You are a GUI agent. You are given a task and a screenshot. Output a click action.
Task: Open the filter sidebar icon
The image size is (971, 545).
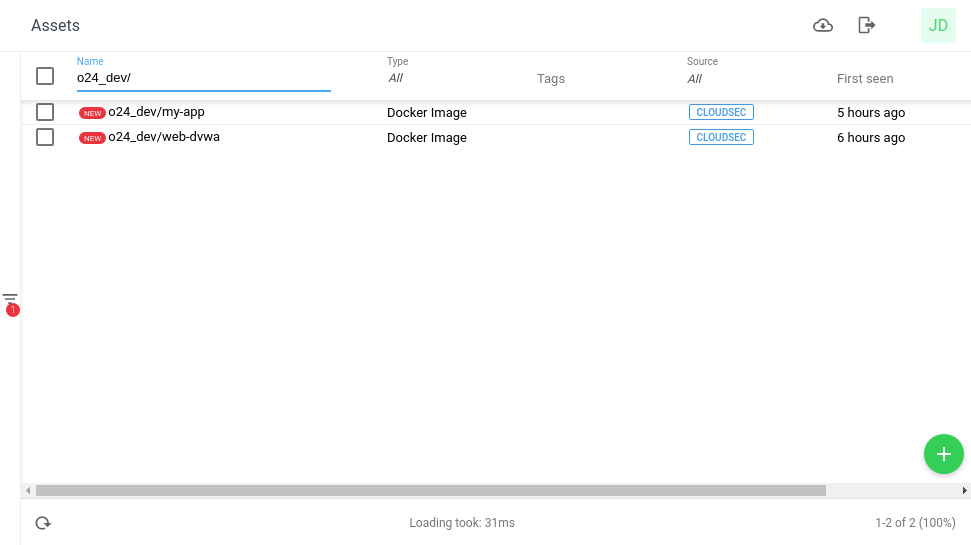[10, 299]
